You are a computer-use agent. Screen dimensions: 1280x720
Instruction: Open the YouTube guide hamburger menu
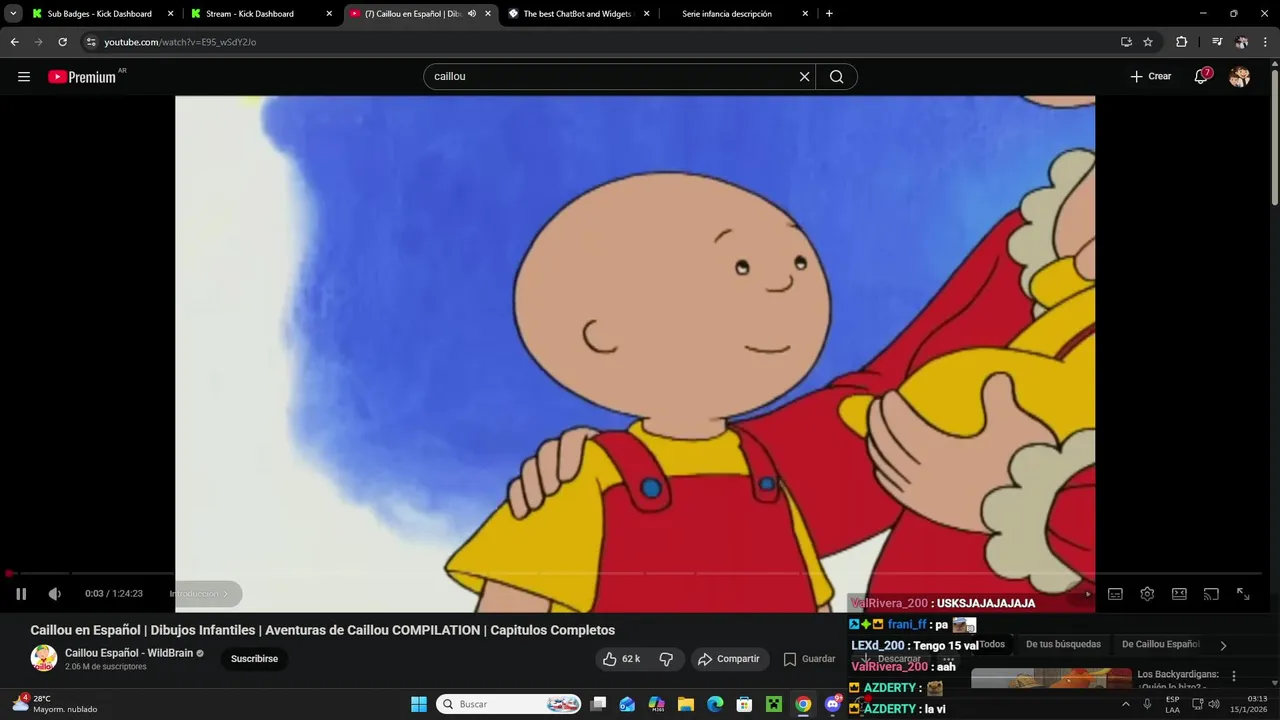click(x=24, y=77)
